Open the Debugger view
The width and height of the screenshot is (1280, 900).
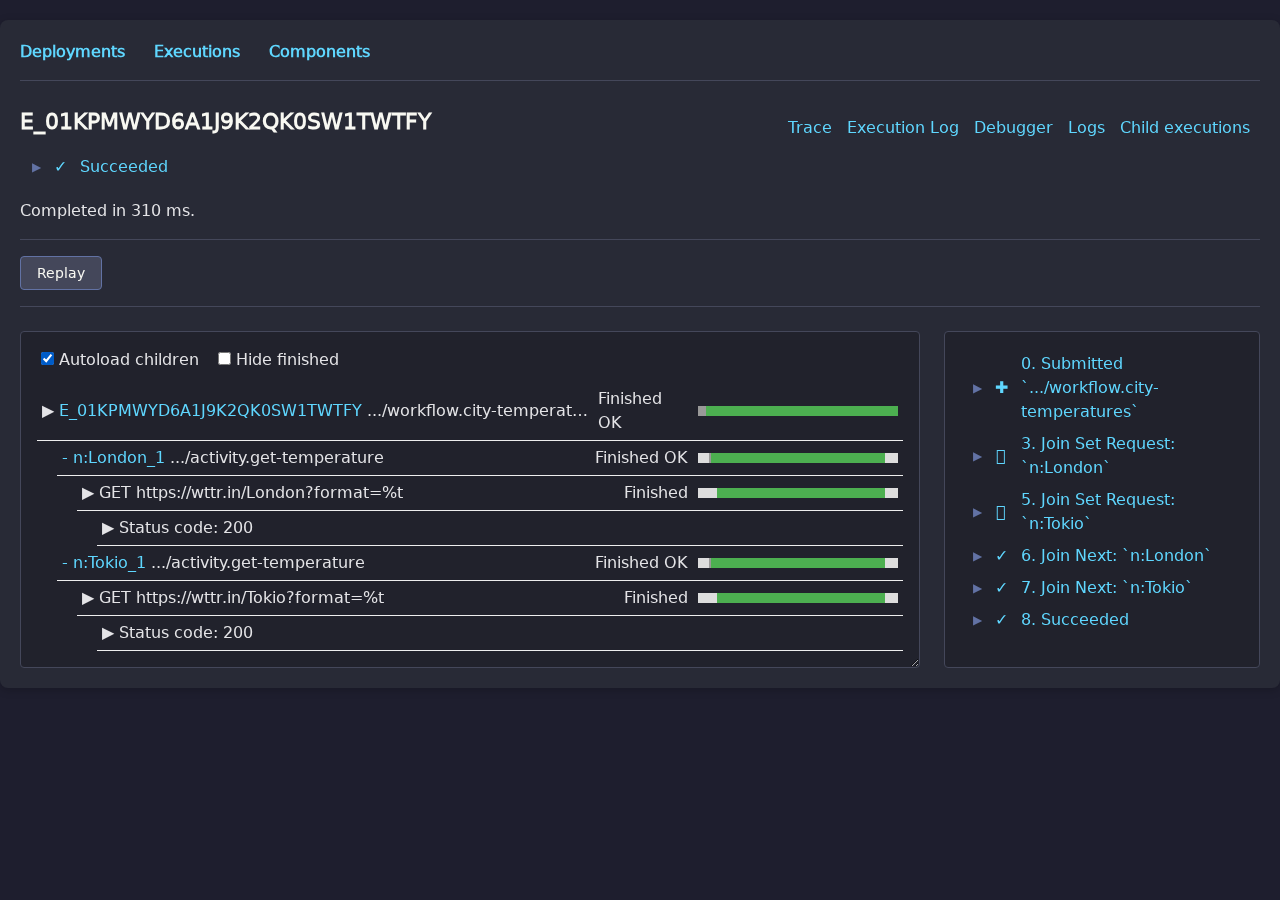tap(1013, 127)
